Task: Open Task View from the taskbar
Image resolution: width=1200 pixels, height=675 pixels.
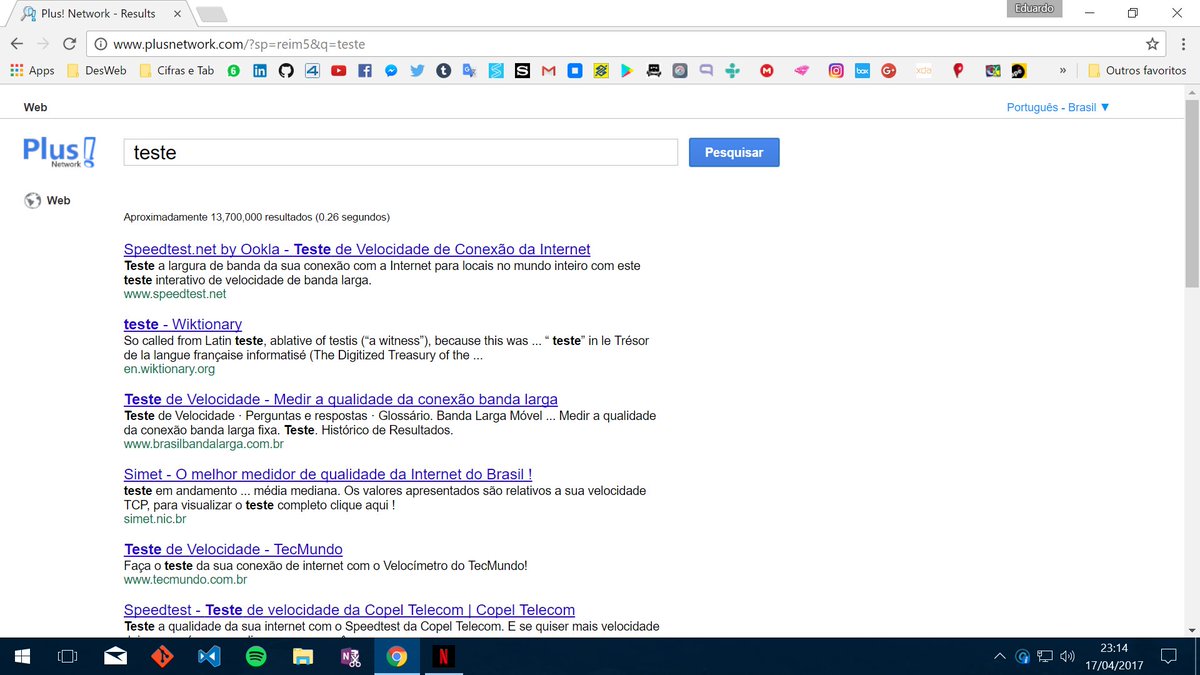Action: coord(67,657)
